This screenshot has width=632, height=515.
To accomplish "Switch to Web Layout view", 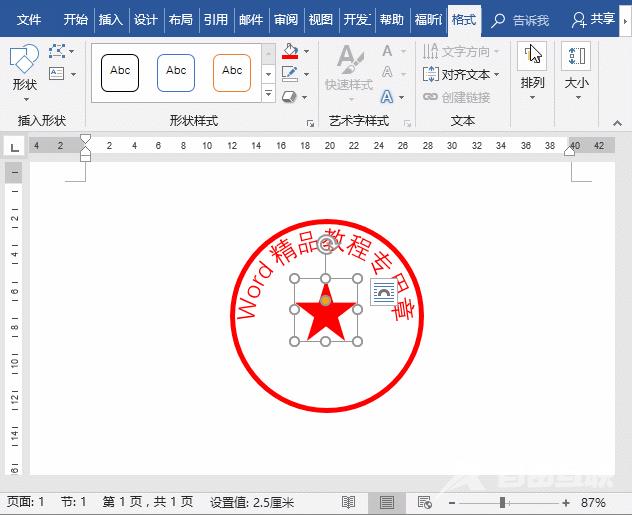I will (424, 502).
